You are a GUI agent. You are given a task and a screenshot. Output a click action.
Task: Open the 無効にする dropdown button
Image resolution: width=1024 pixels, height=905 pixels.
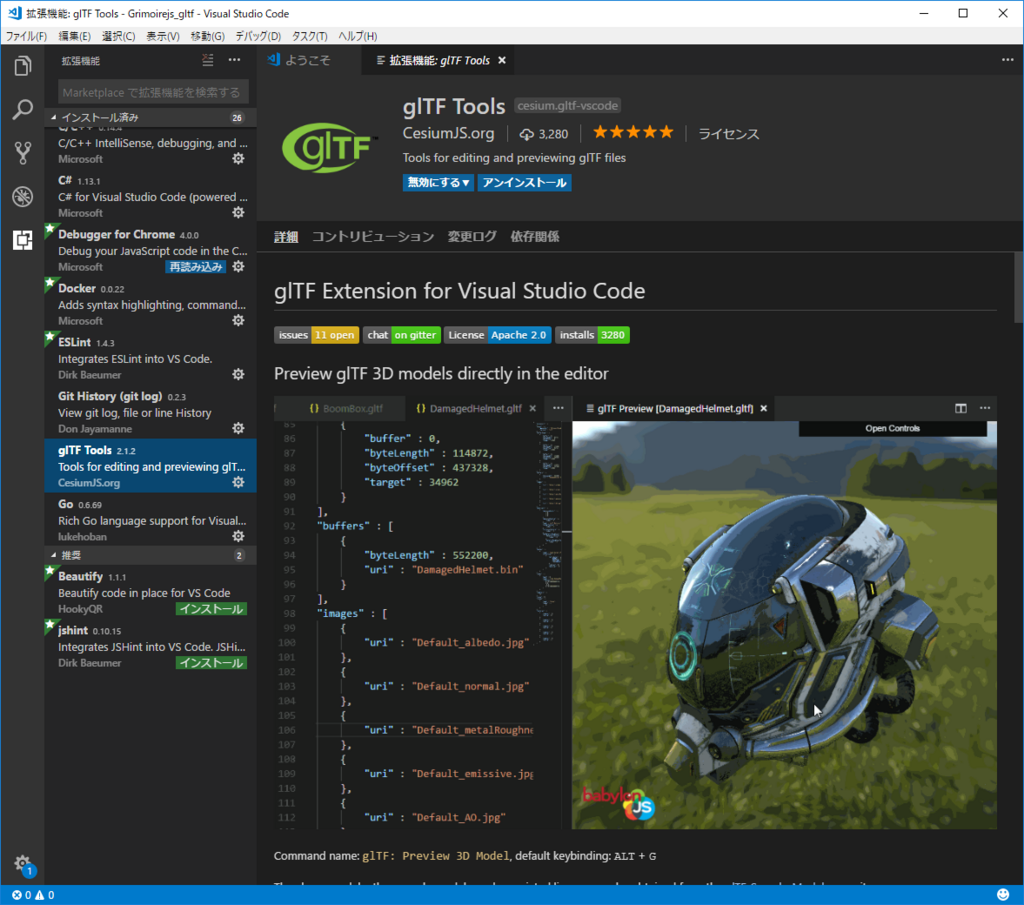point(438,183)
